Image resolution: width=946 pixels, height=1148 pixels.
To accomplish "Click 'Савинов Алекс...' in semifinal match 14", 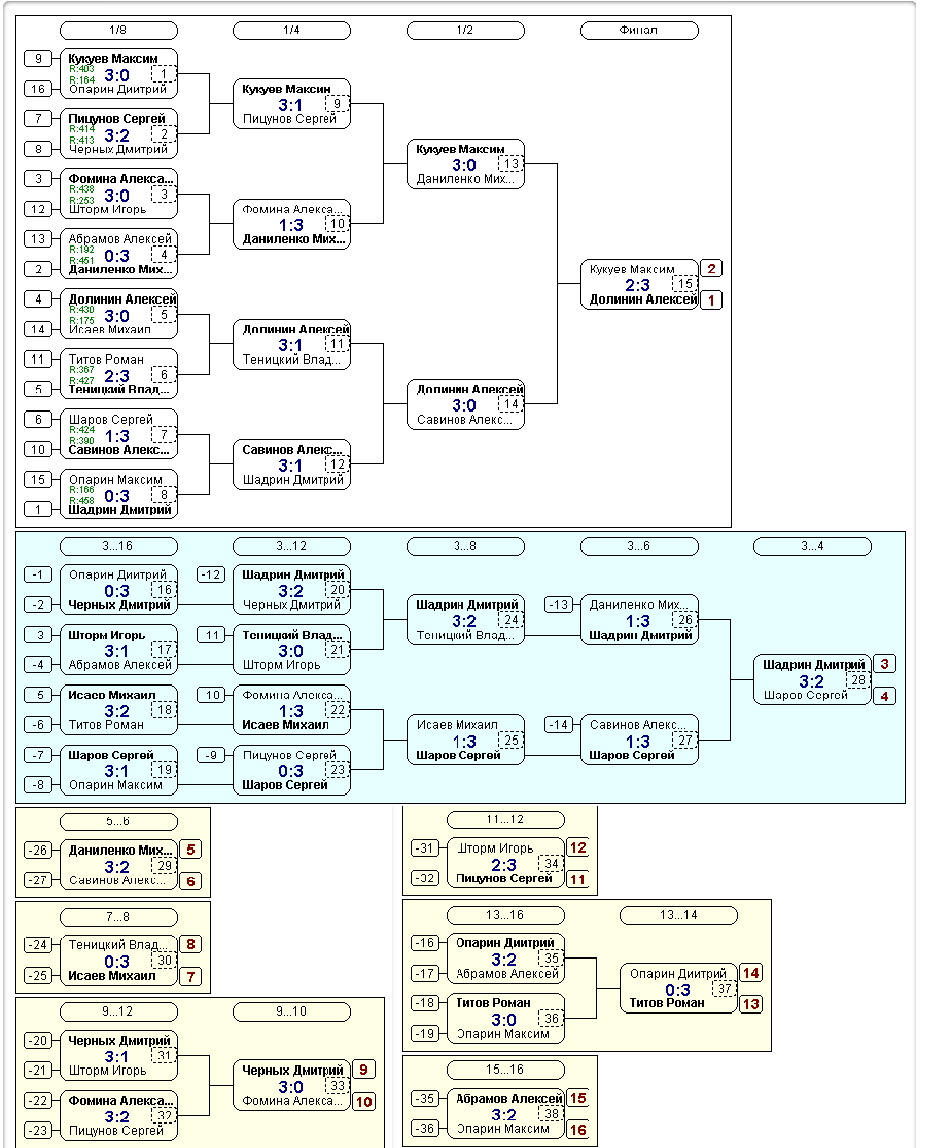I will (x=464, y=420).
